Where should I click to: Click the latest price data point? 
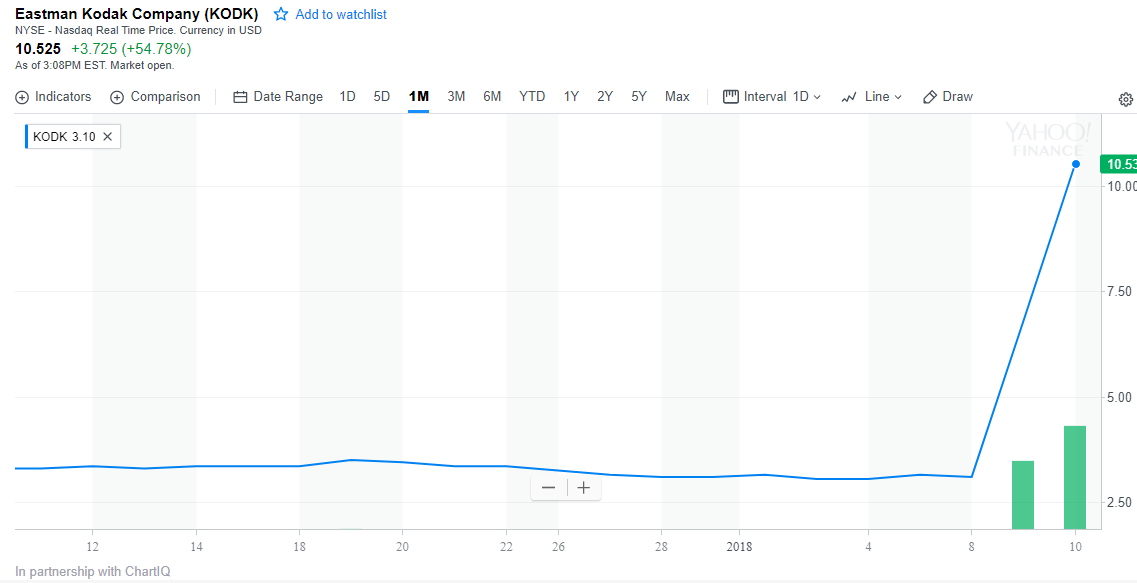[1076, 164]
